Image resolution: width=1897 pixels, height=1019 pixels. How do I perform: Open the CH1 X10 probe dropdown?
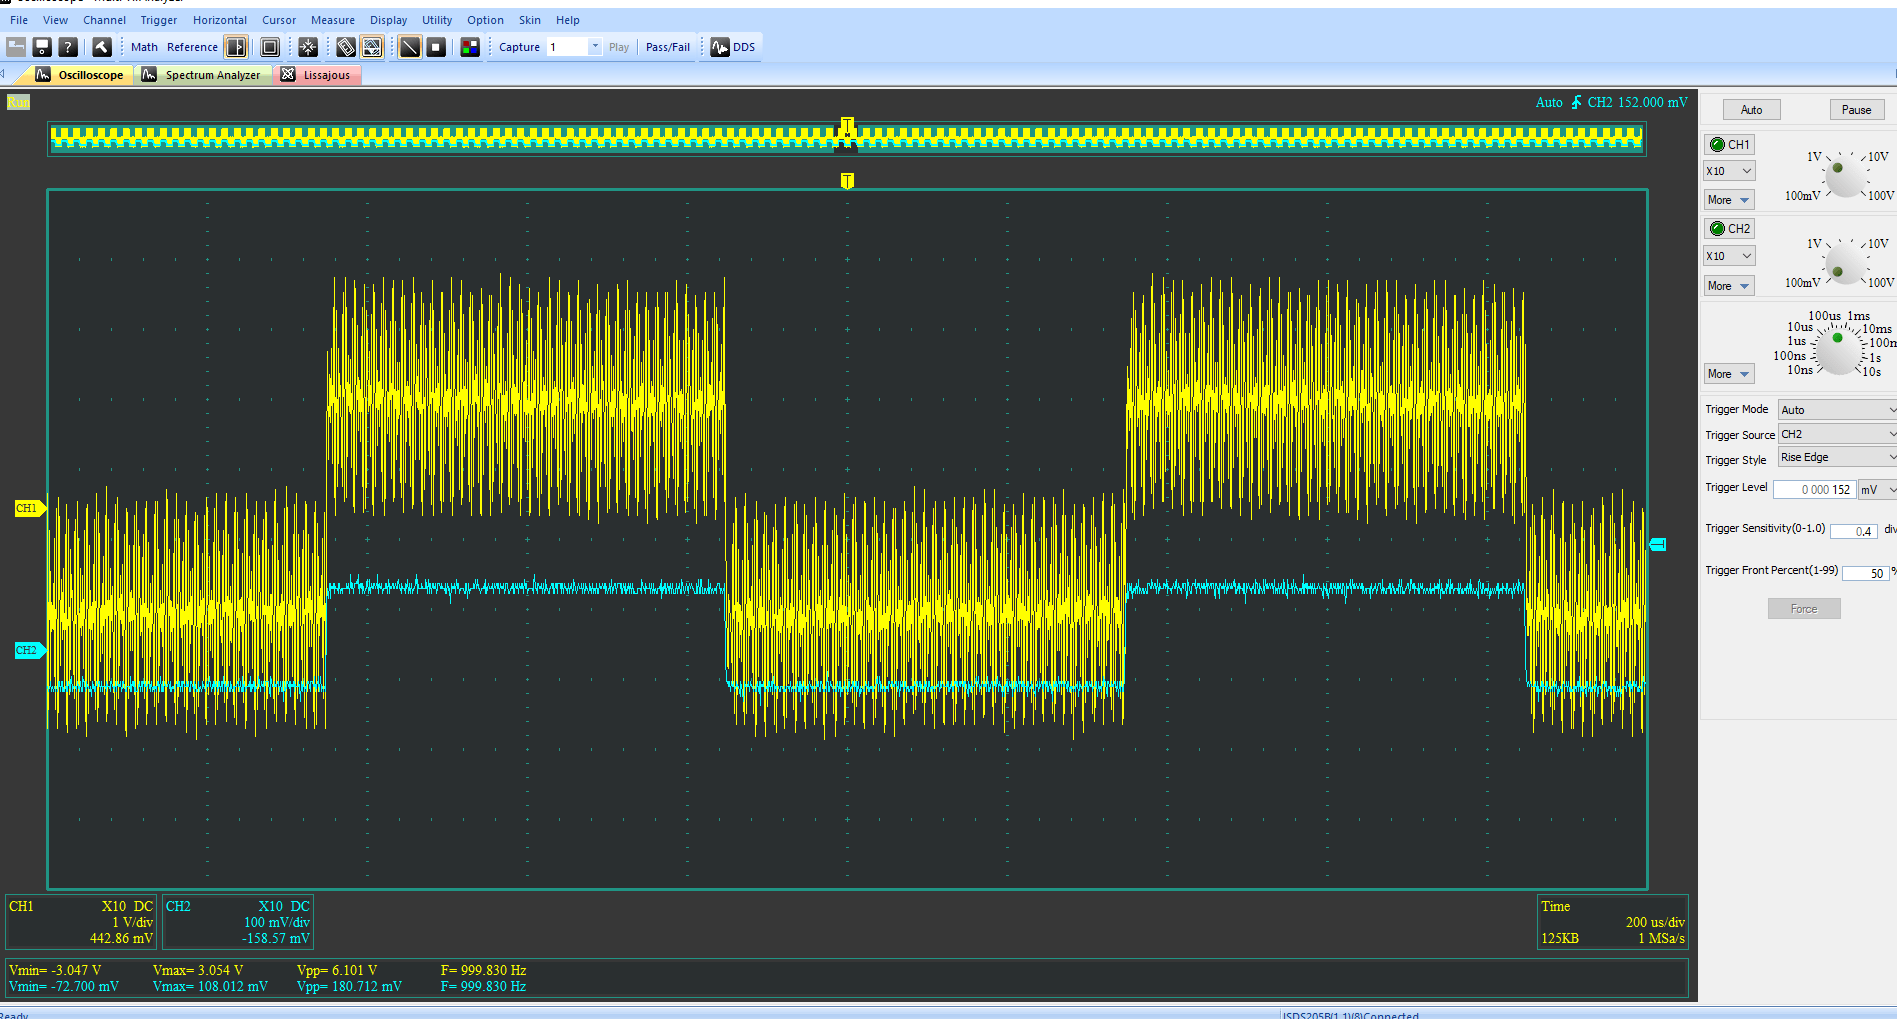(x=1729, y=171)
